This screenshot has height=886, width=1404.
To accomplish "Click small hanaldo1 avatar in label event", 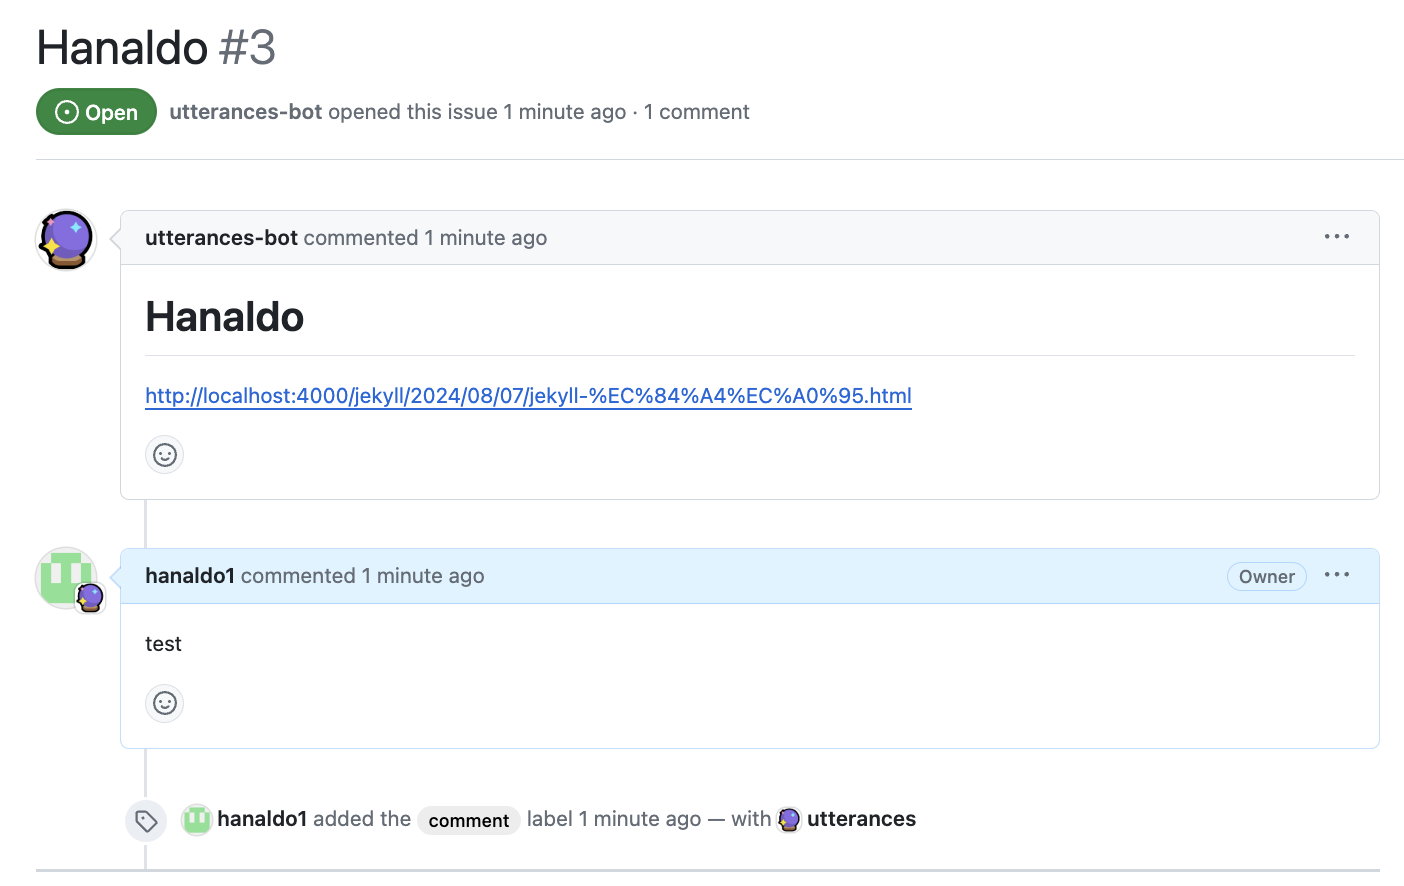I will [197, 820].
